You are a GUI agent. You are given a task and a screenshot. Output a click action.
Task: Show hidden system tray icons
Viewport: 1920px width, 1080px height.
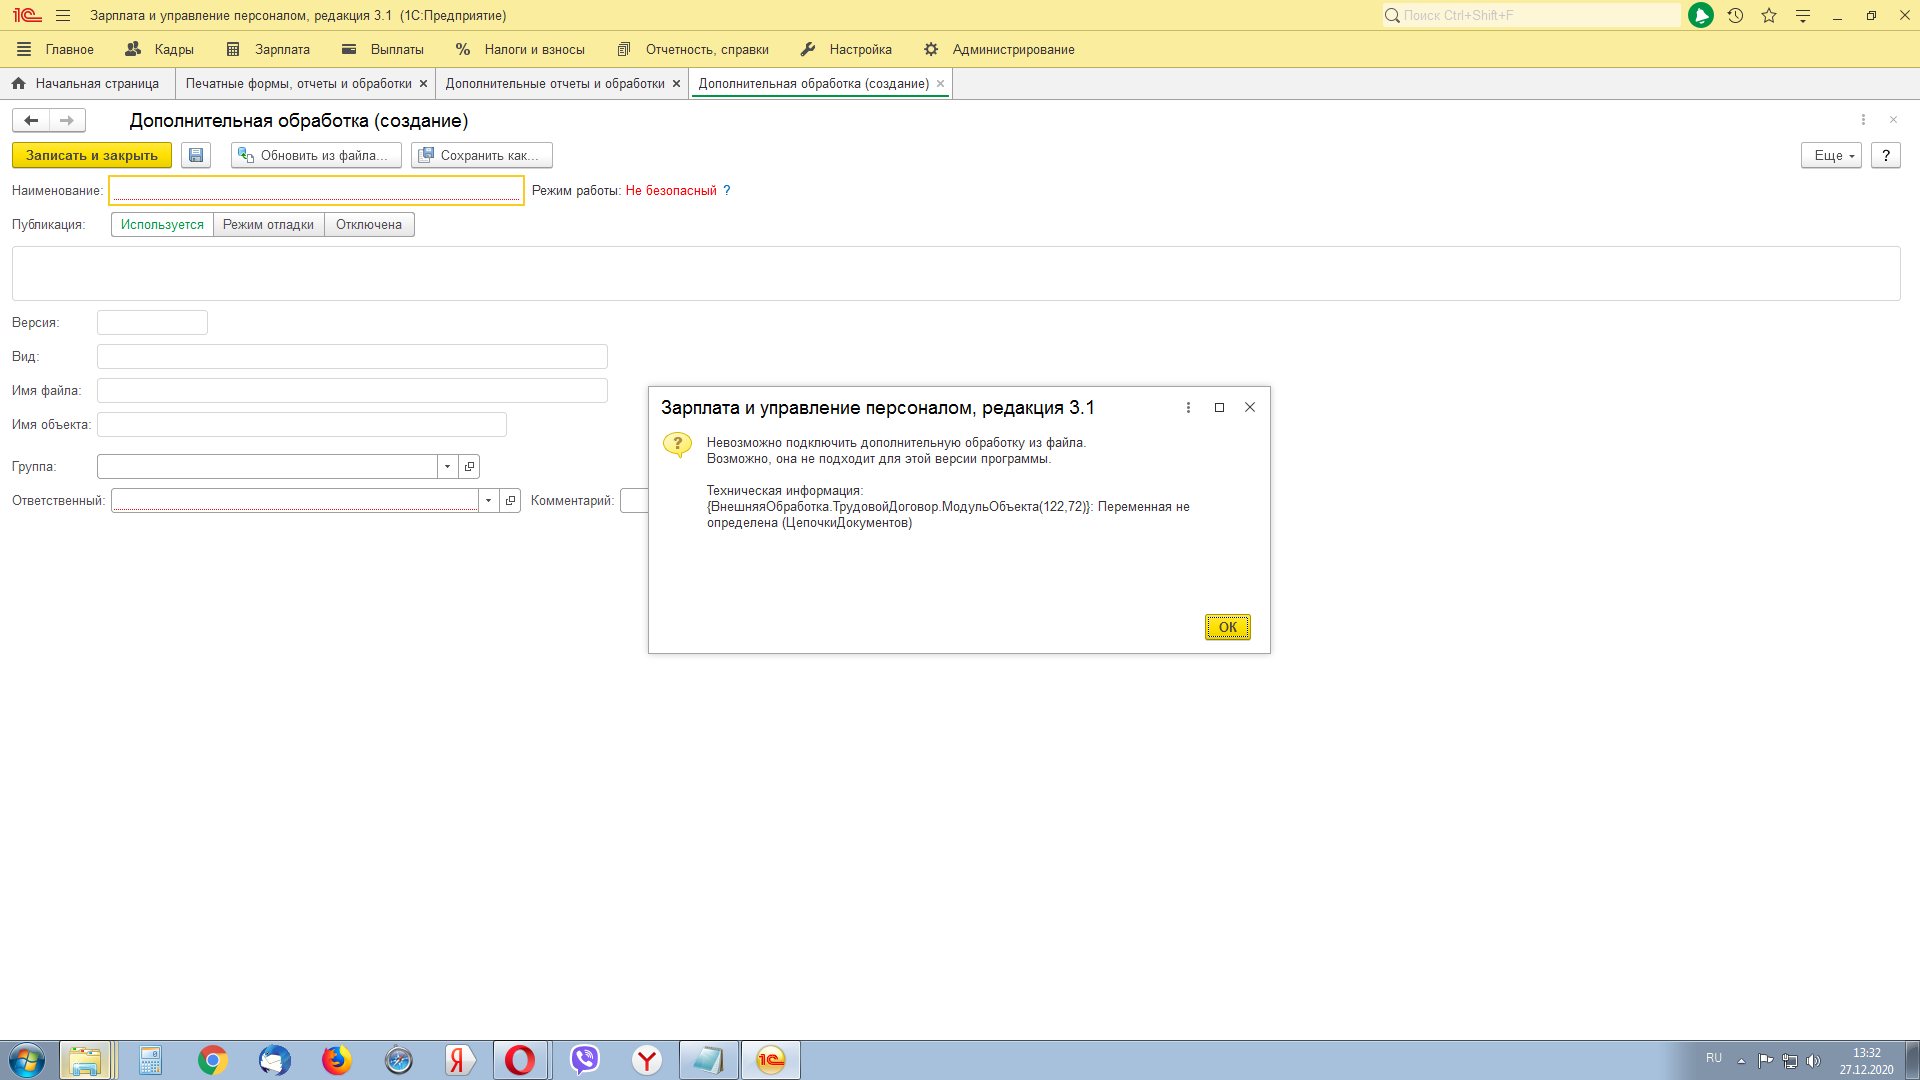point(1741,1061)
